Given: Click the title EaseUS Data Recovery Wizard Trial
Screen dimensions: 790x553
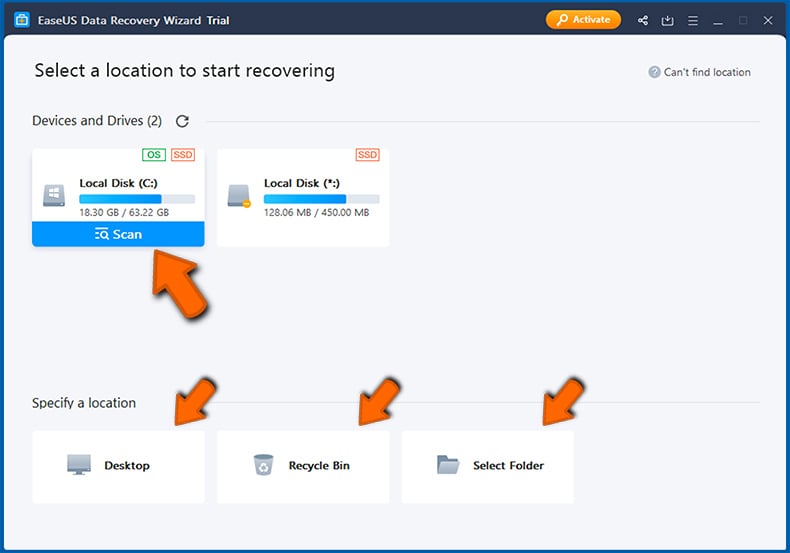Looking at the screenshot, I should 134,21.
